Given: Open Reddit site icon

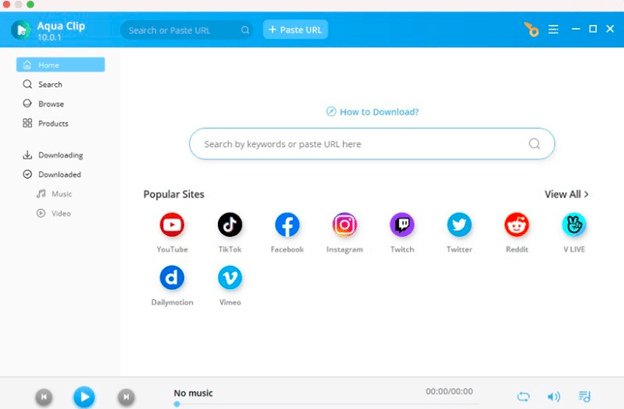Looking at the screenshot, I should [517, 225].
